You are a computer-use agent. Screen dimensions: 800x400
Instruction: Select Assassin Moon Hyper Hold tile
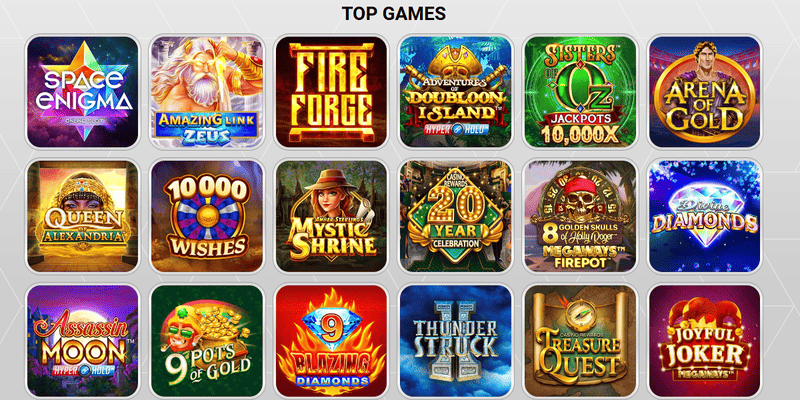click(82, 341)
